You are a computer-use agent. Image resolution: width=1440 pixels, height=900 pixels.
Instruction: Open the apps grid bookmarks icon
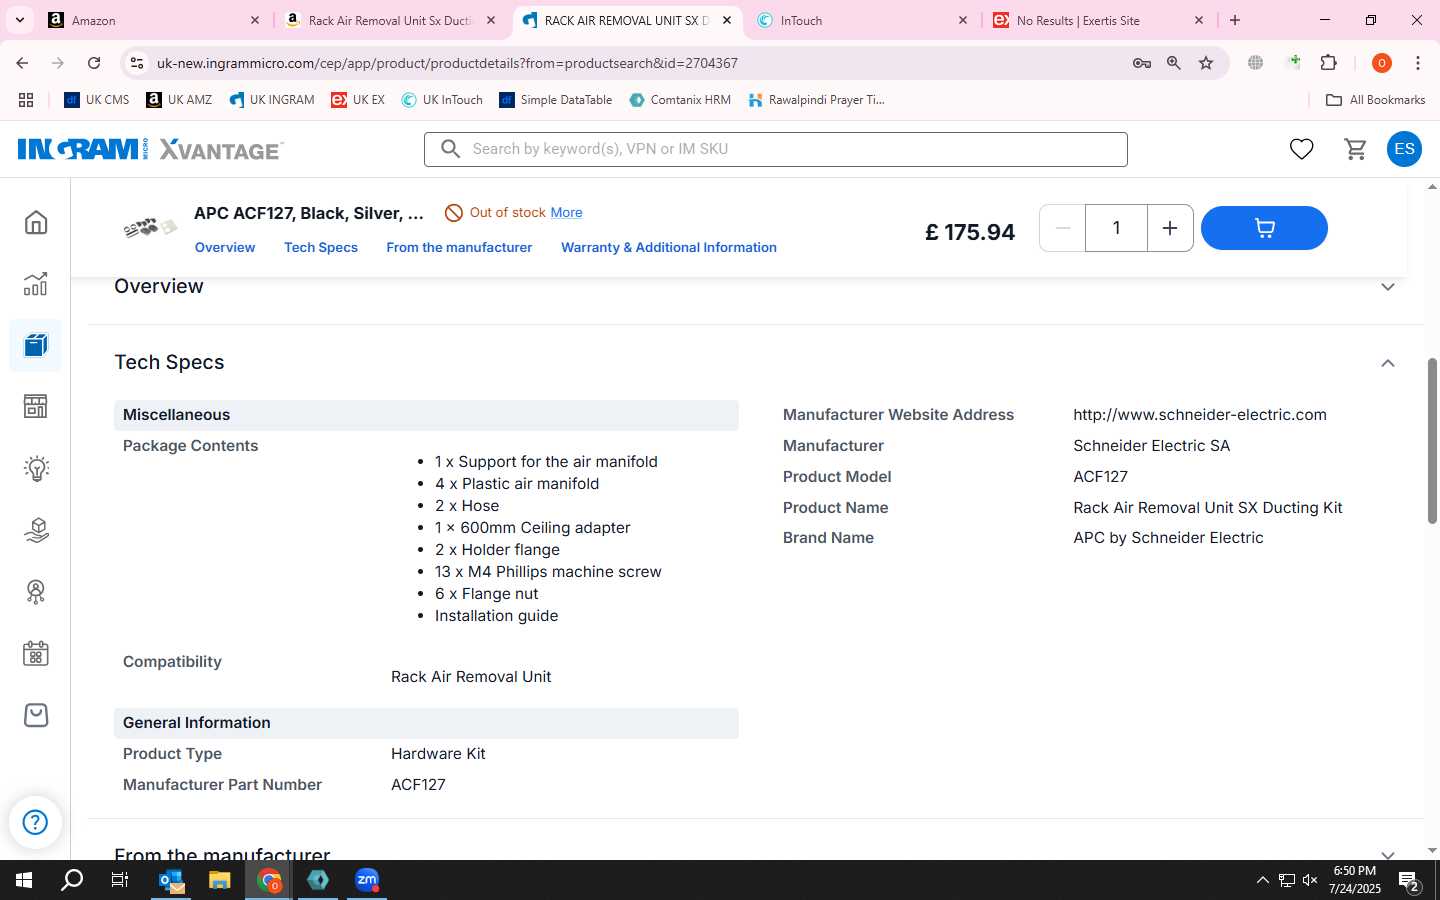[26, 100]
